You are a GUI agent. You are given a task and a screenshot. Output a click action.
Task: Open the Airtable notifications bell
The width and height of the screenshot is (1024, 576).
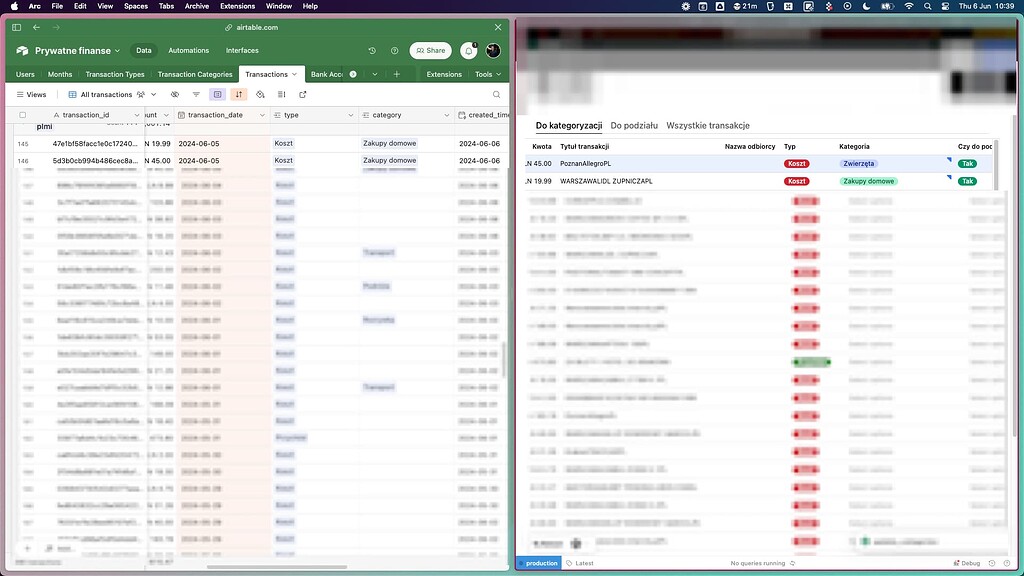(469, 51)
